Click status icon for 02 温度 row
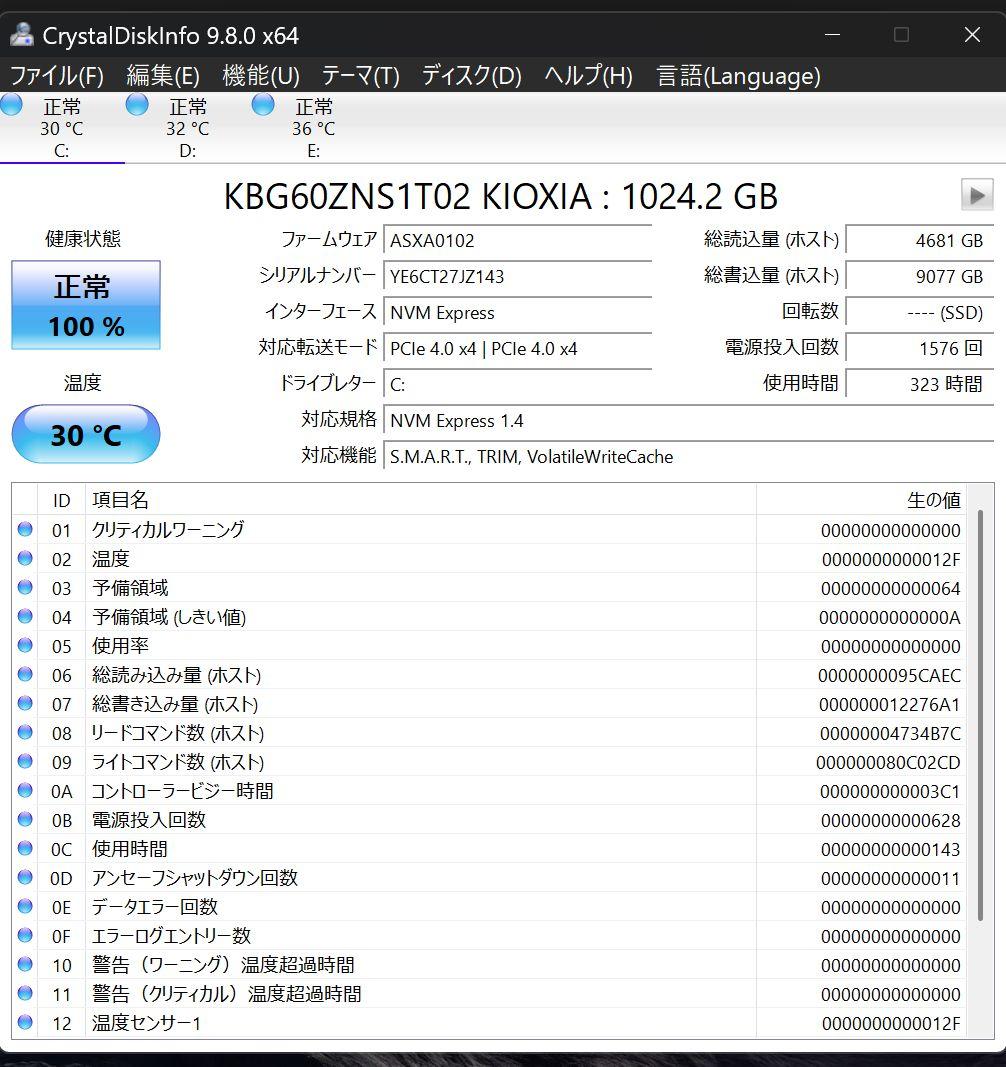The height and width of the screenshot is (1067, 1006). click(x=25, y=559)
